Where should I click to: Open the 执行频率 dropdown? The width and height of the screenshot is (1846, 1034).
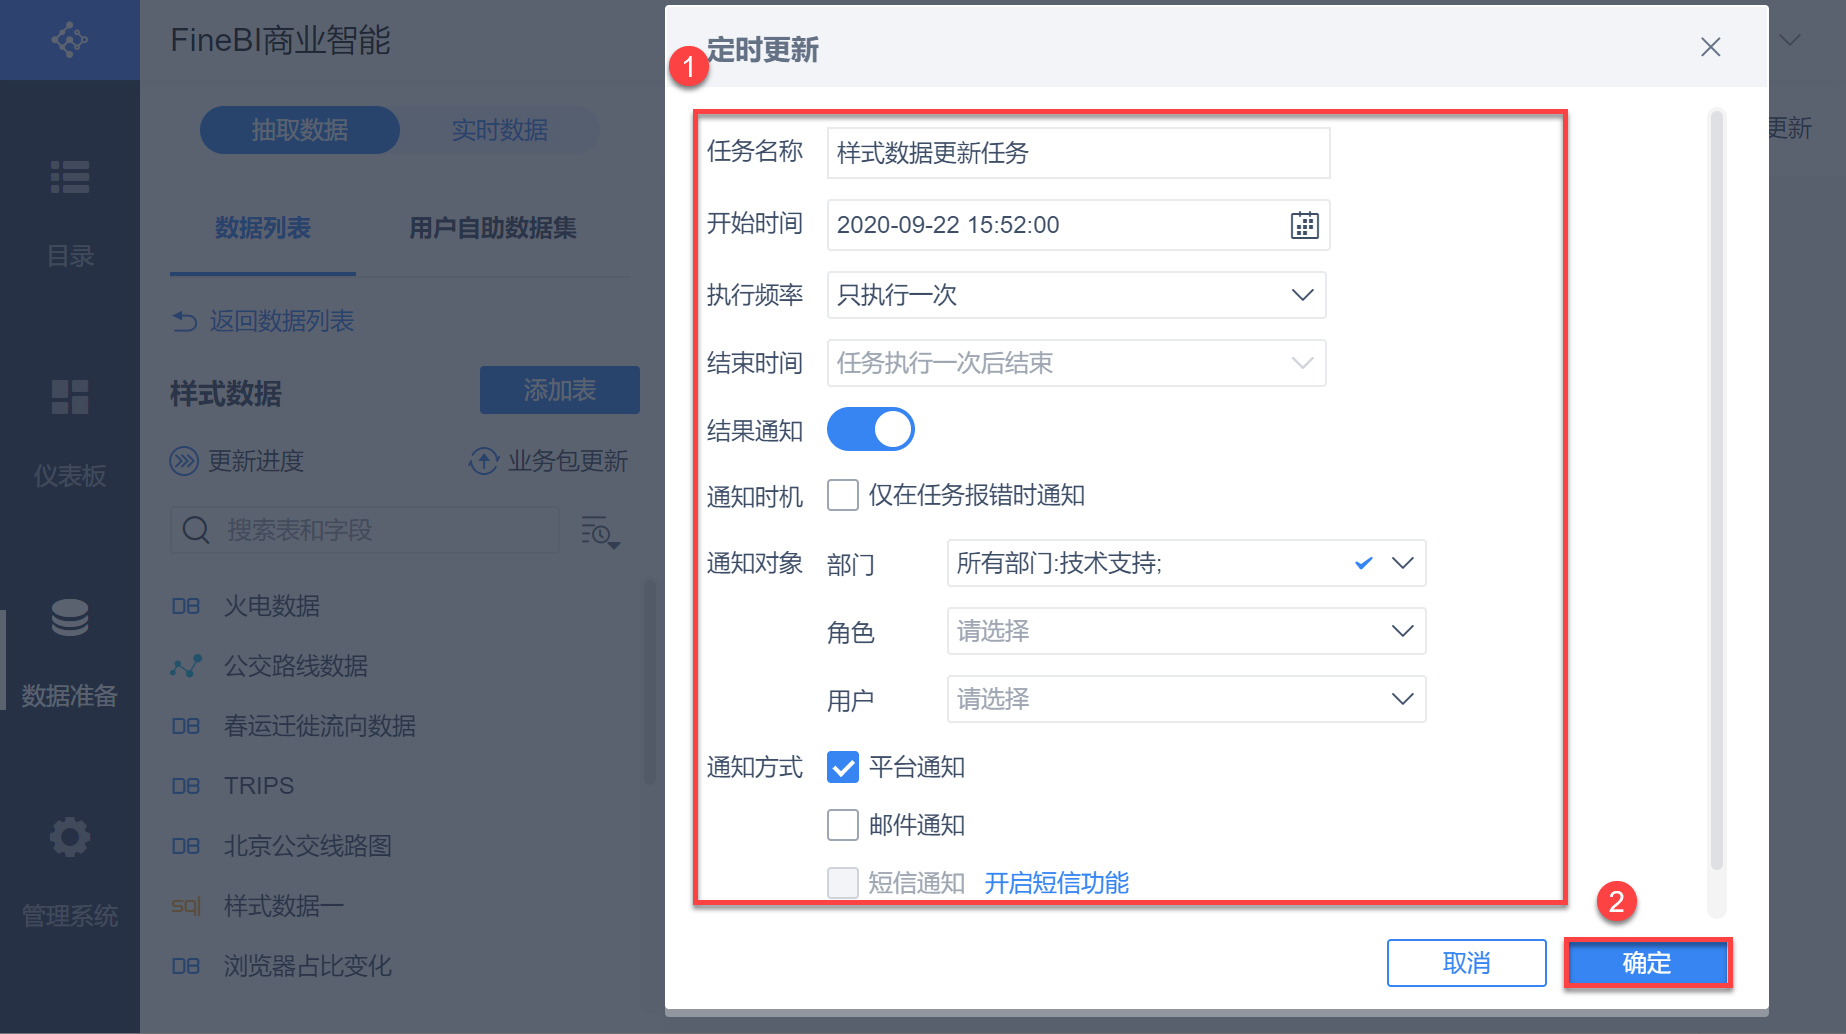pyautogui.click(x=1077, y=295)
